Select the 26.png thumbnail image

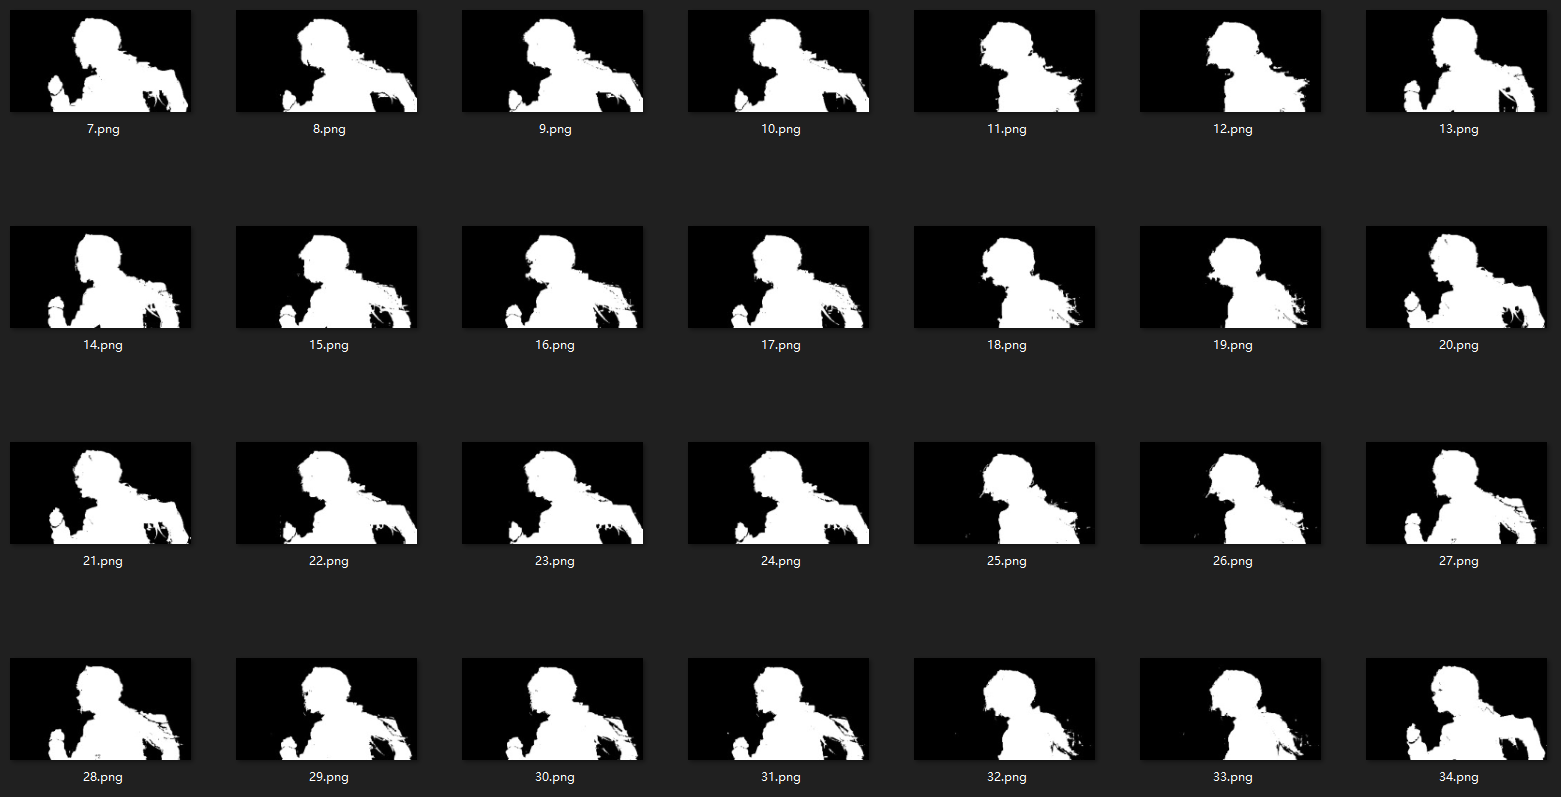click(1230, 493)
